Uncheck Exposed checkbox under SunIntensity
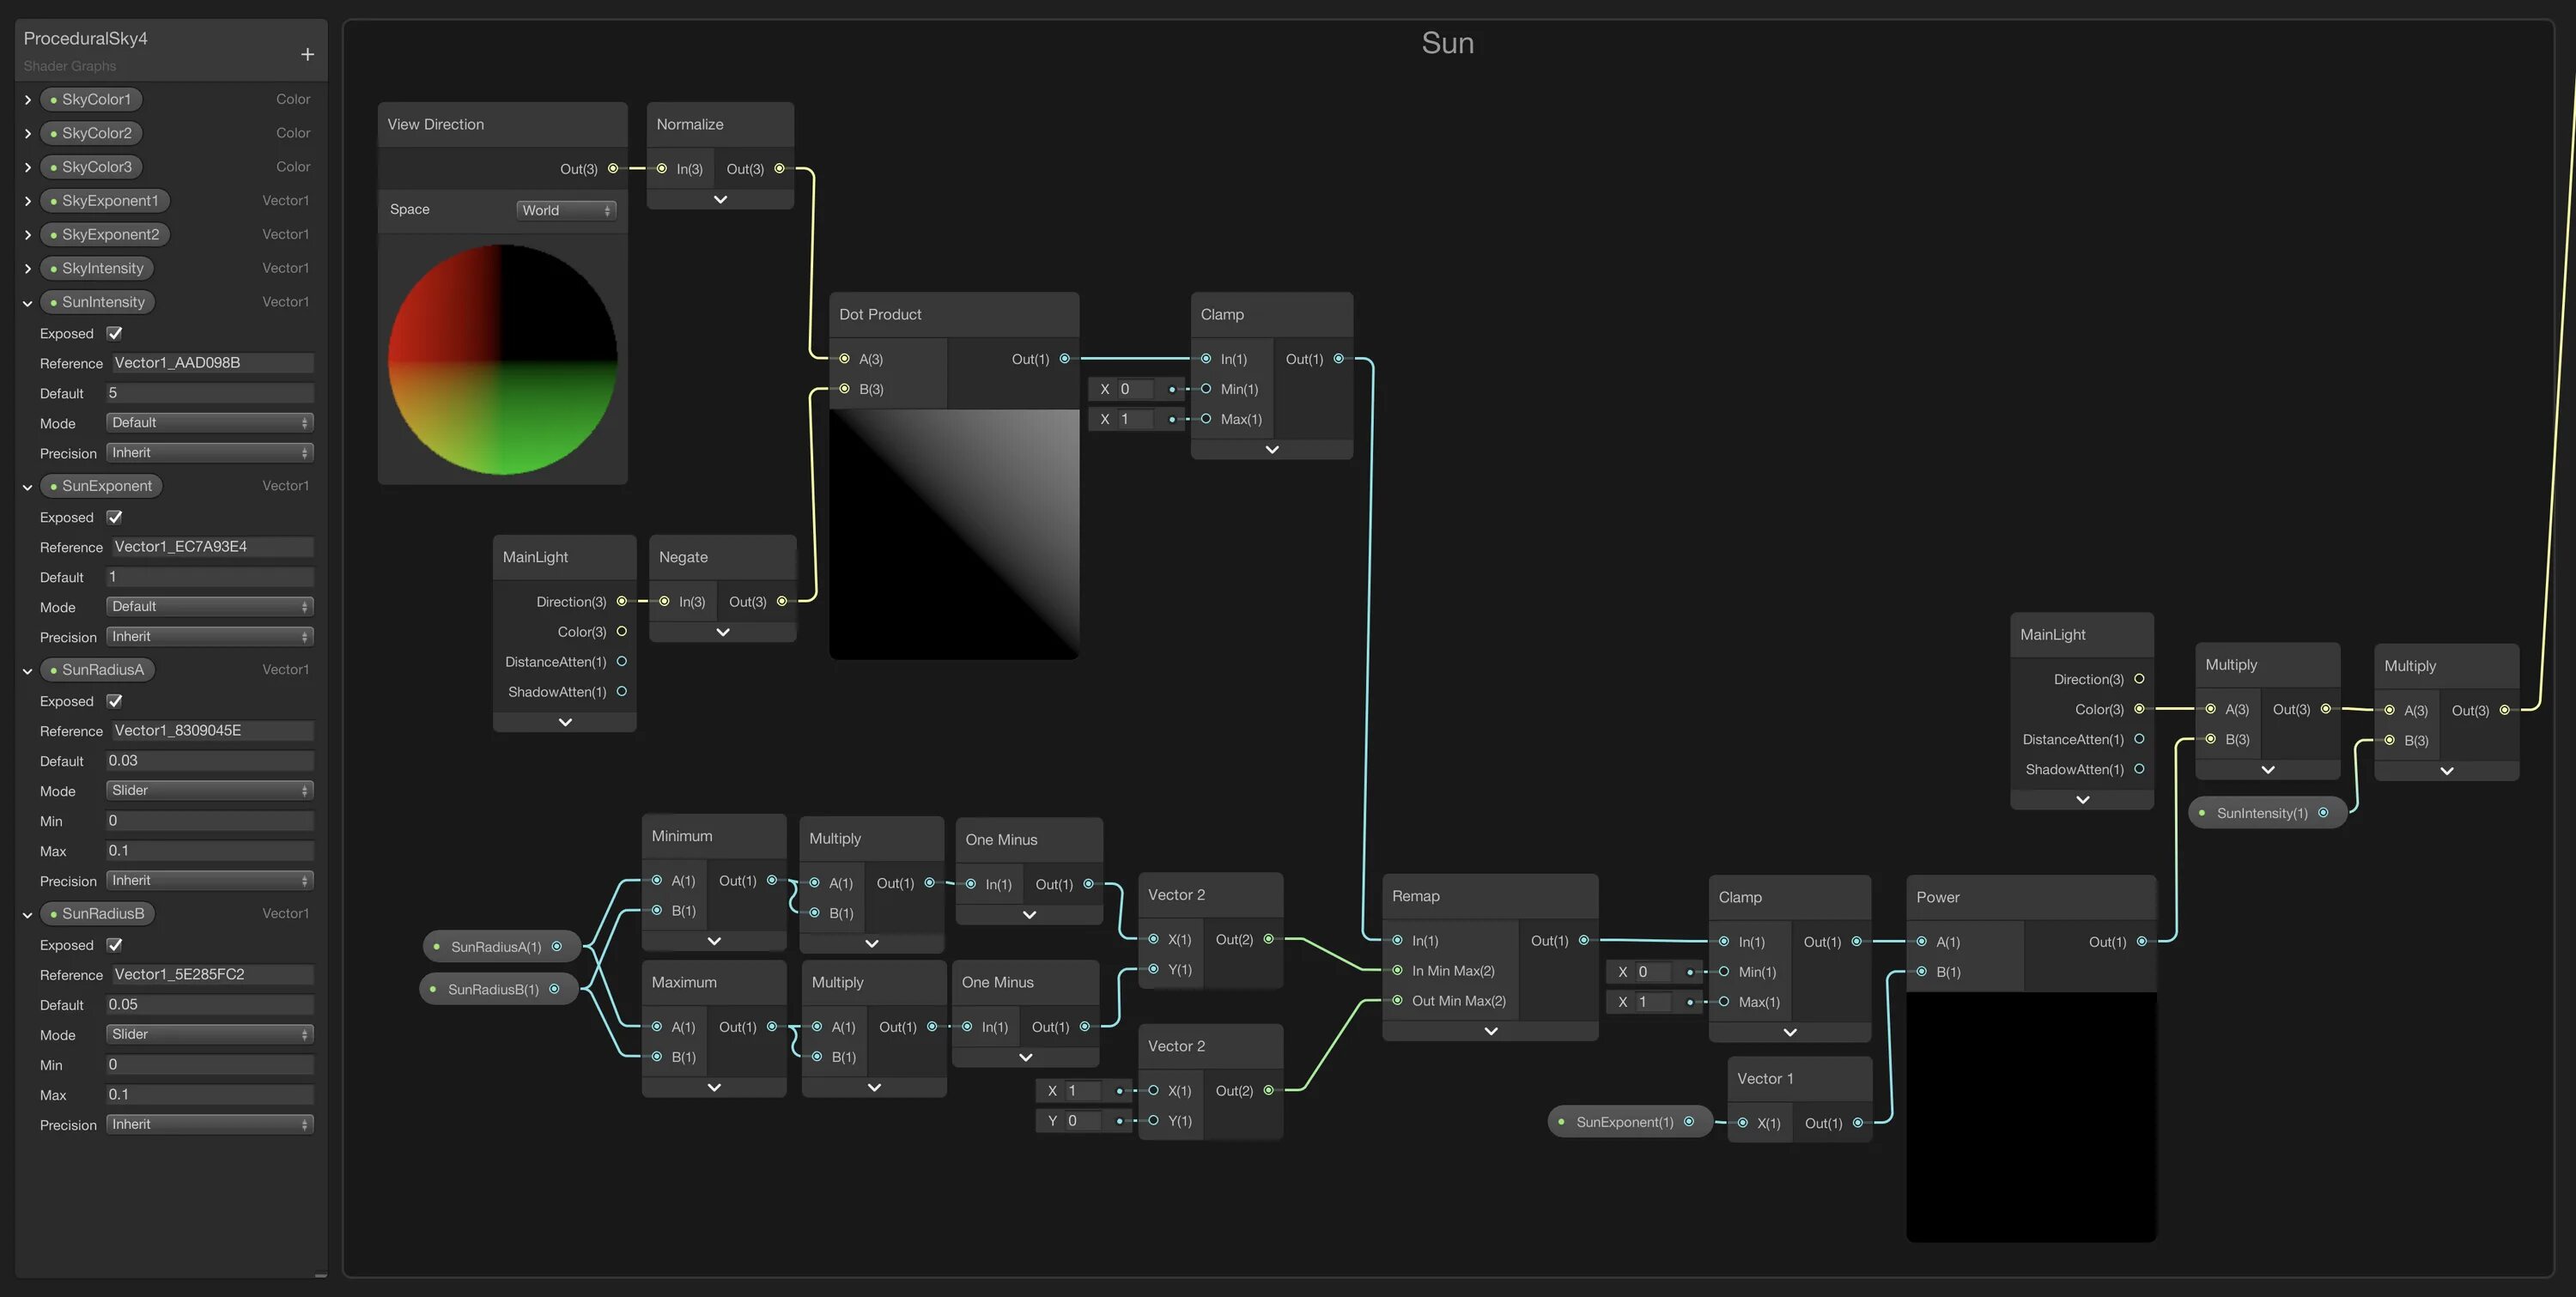 pyautogui.click(x=115, y=333)
